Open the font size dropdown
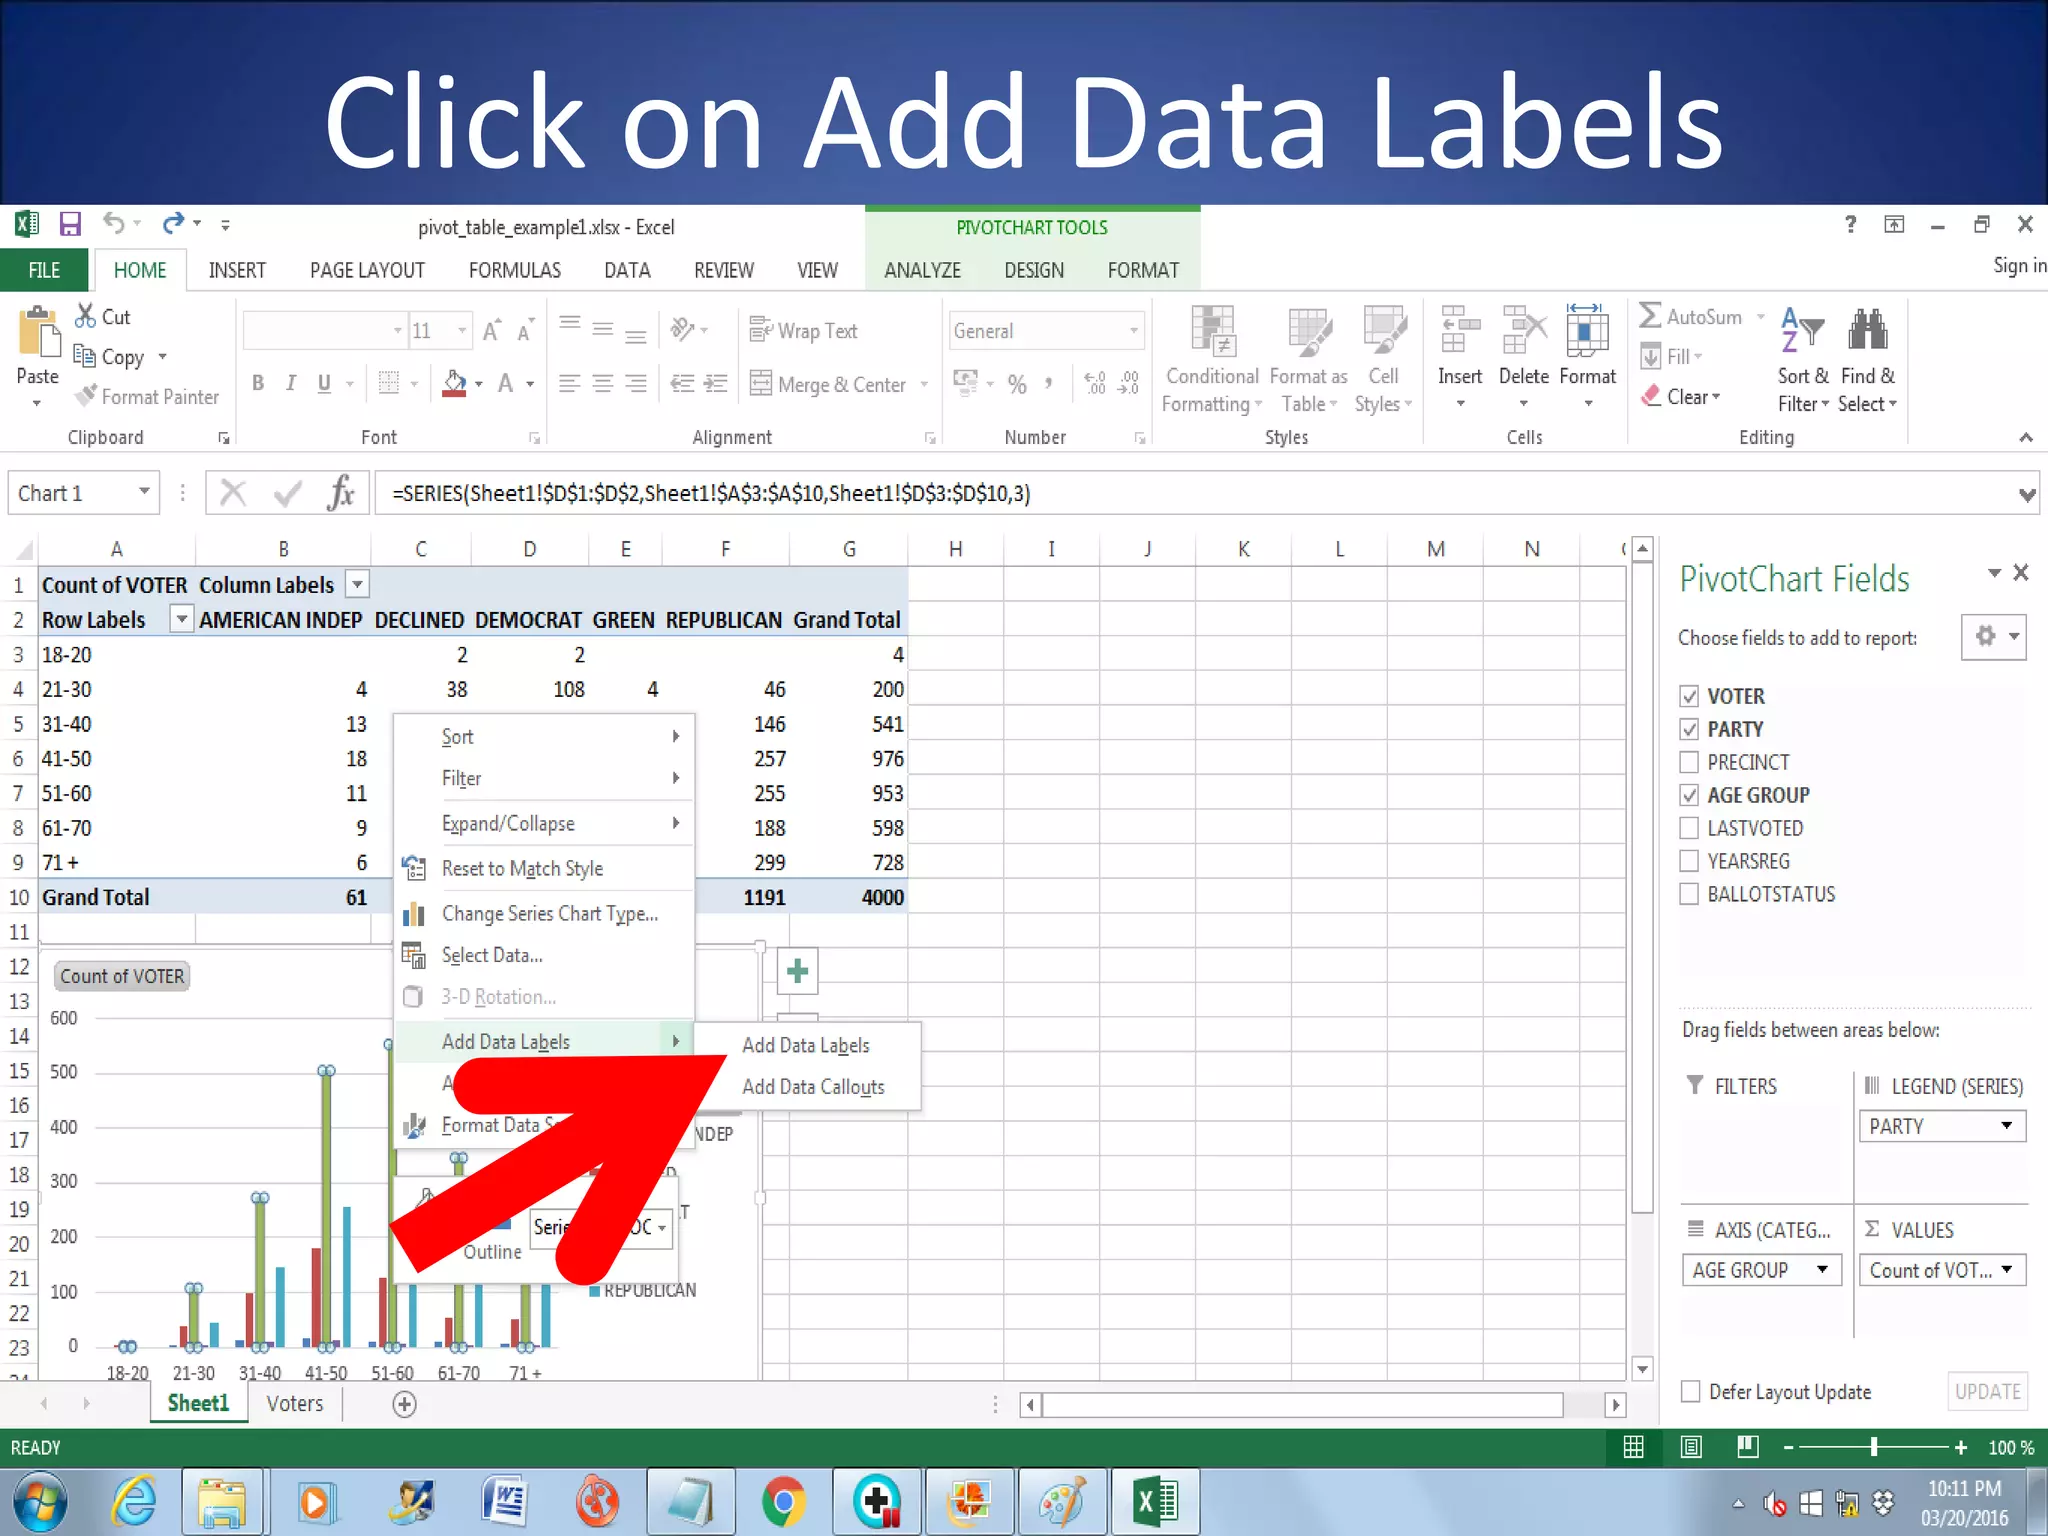The width and height of the screenshot is (2048, 1536). (461, 331)
